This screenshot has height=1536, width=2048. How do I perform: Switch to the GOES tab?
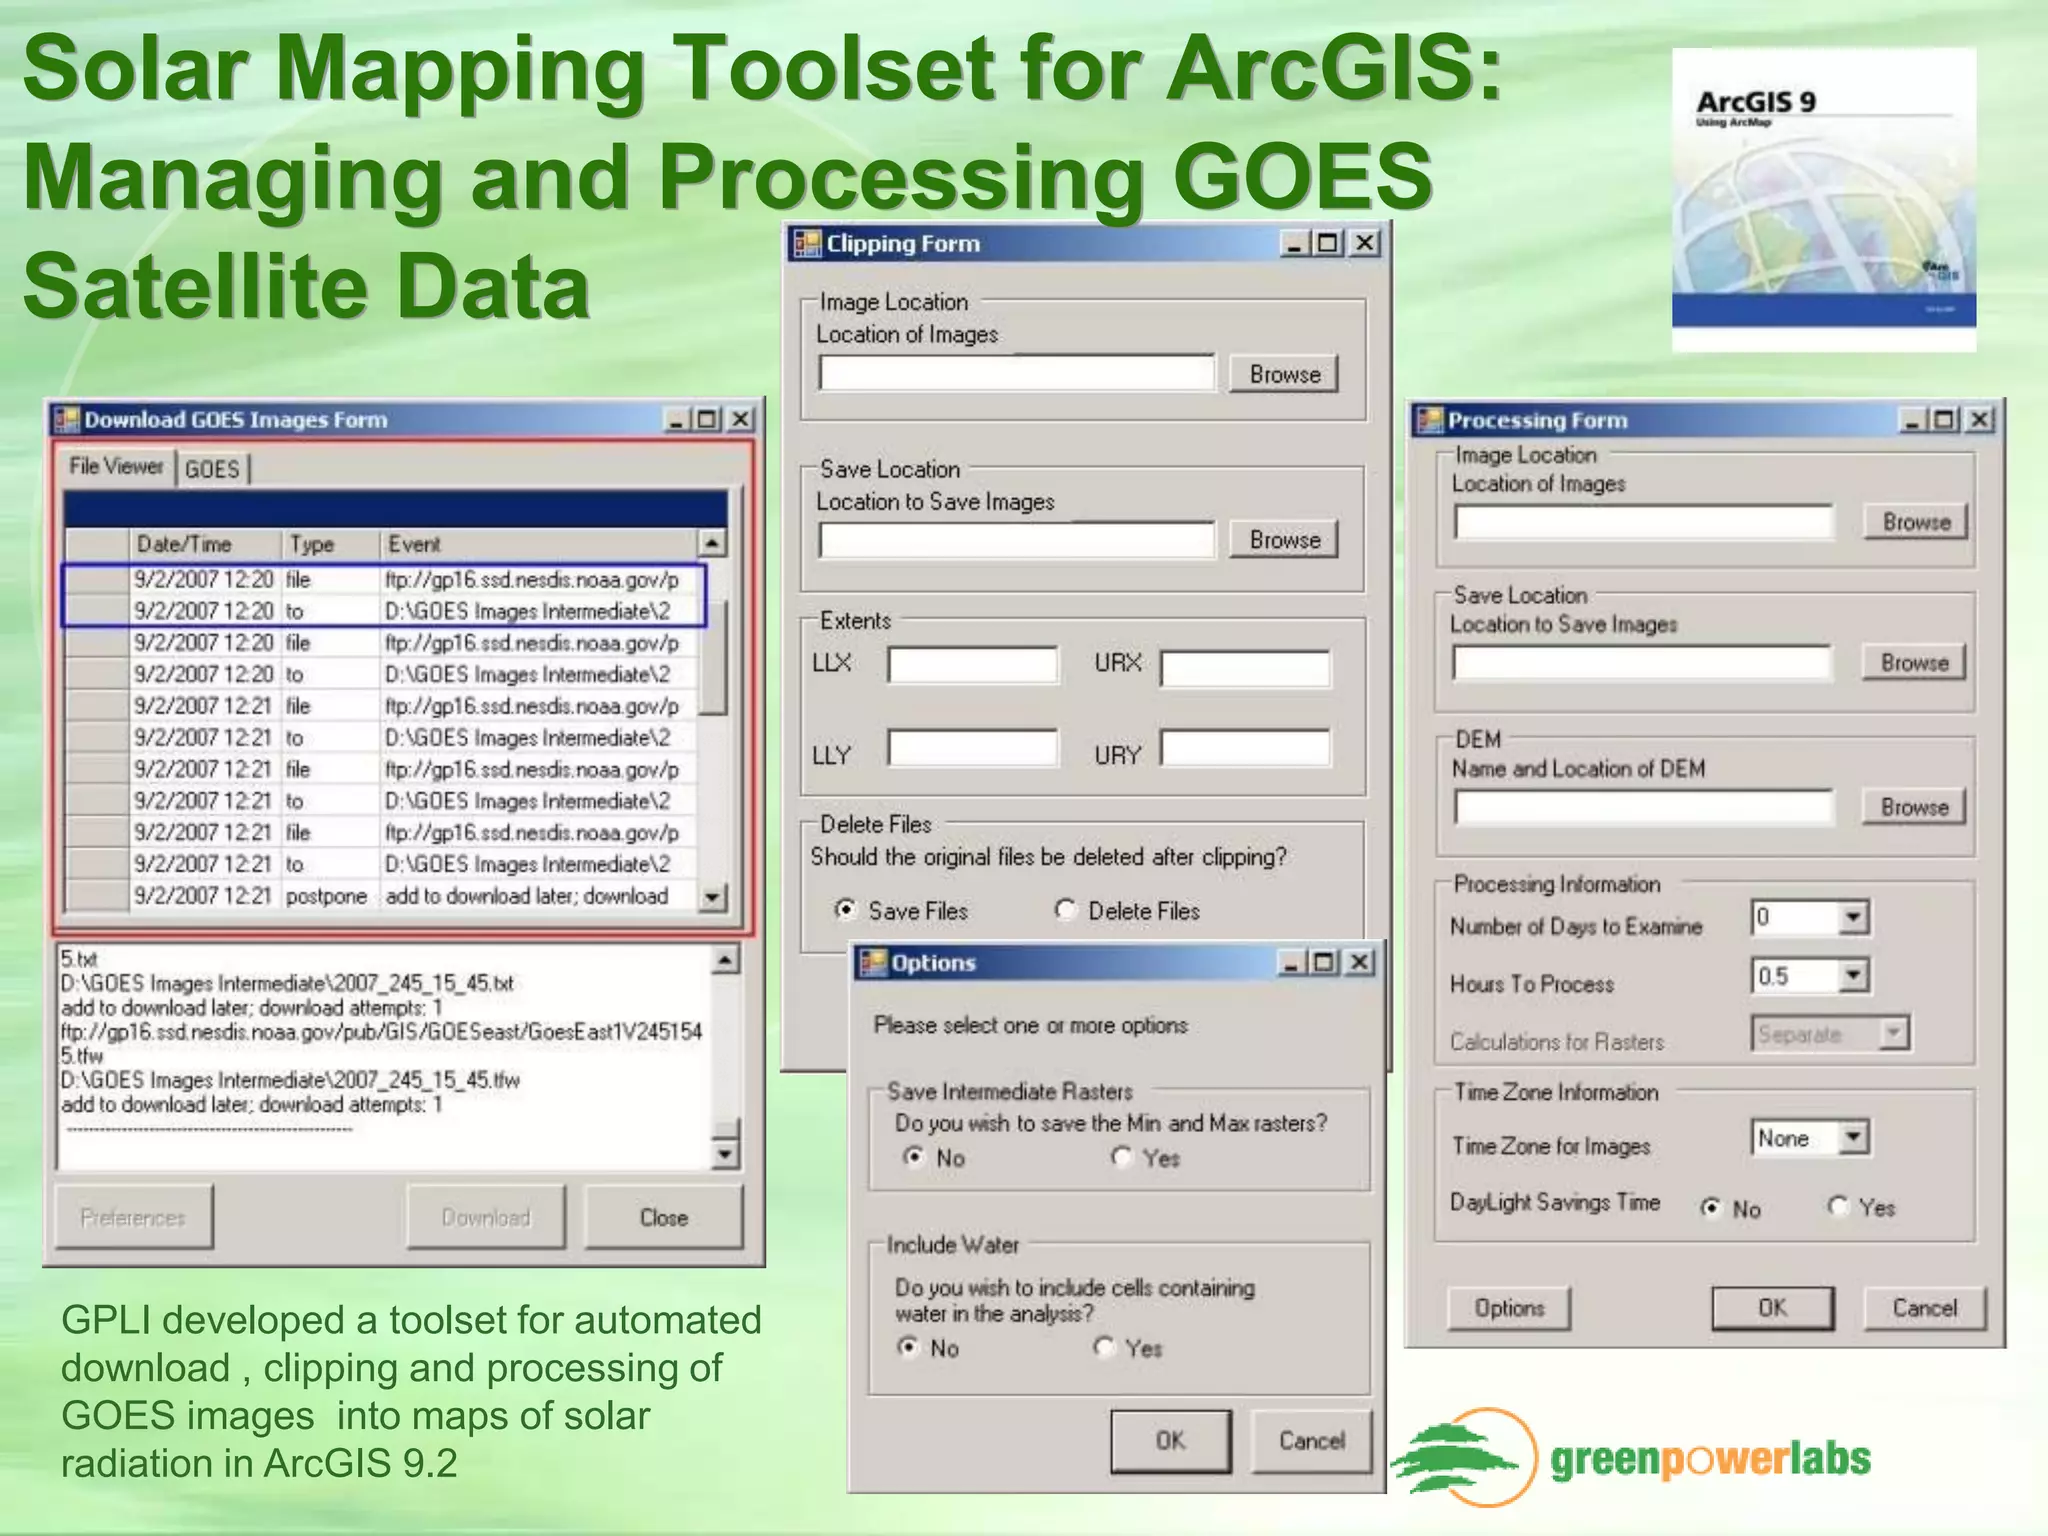pos(212,469)
